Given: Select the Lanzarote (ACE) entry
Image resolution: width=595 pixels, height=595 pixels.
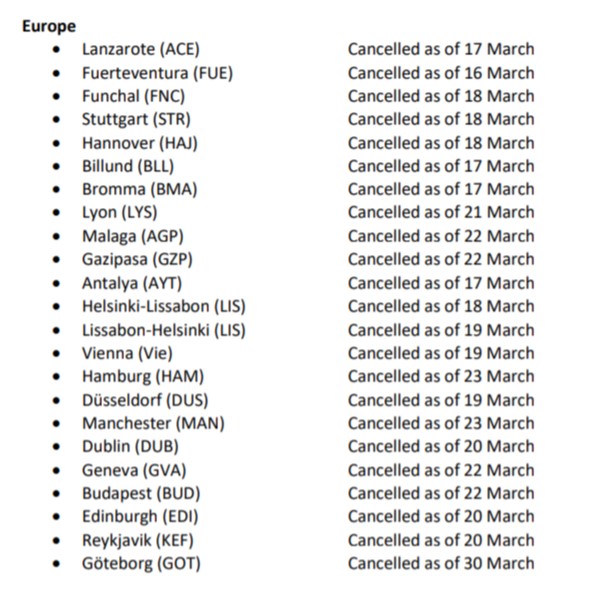Looking at the screenshot, I should 141,49.
